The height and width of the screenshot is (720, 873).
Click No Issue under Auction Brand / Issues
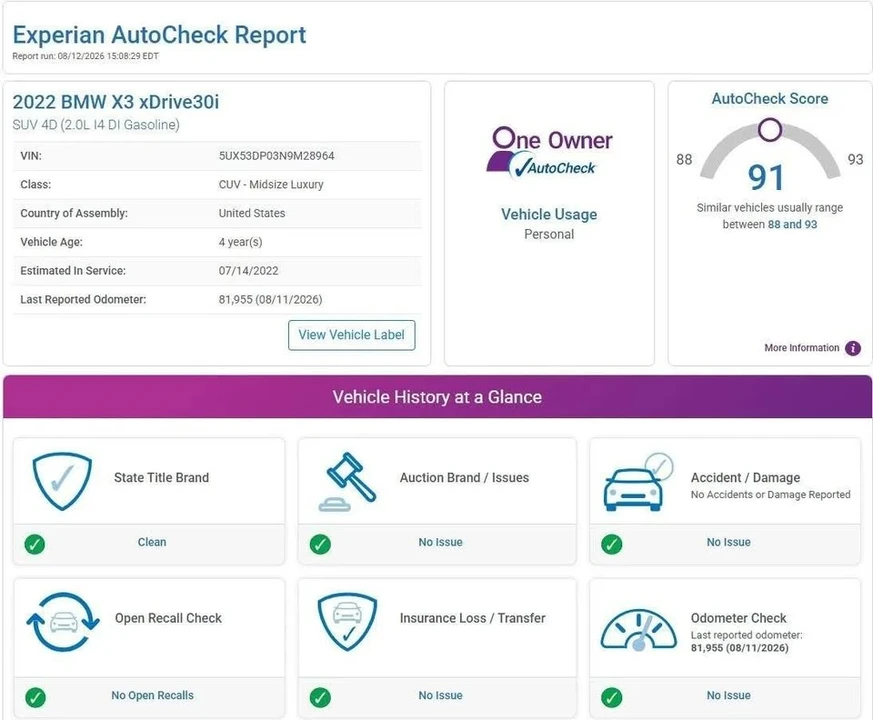coord(440,542)
